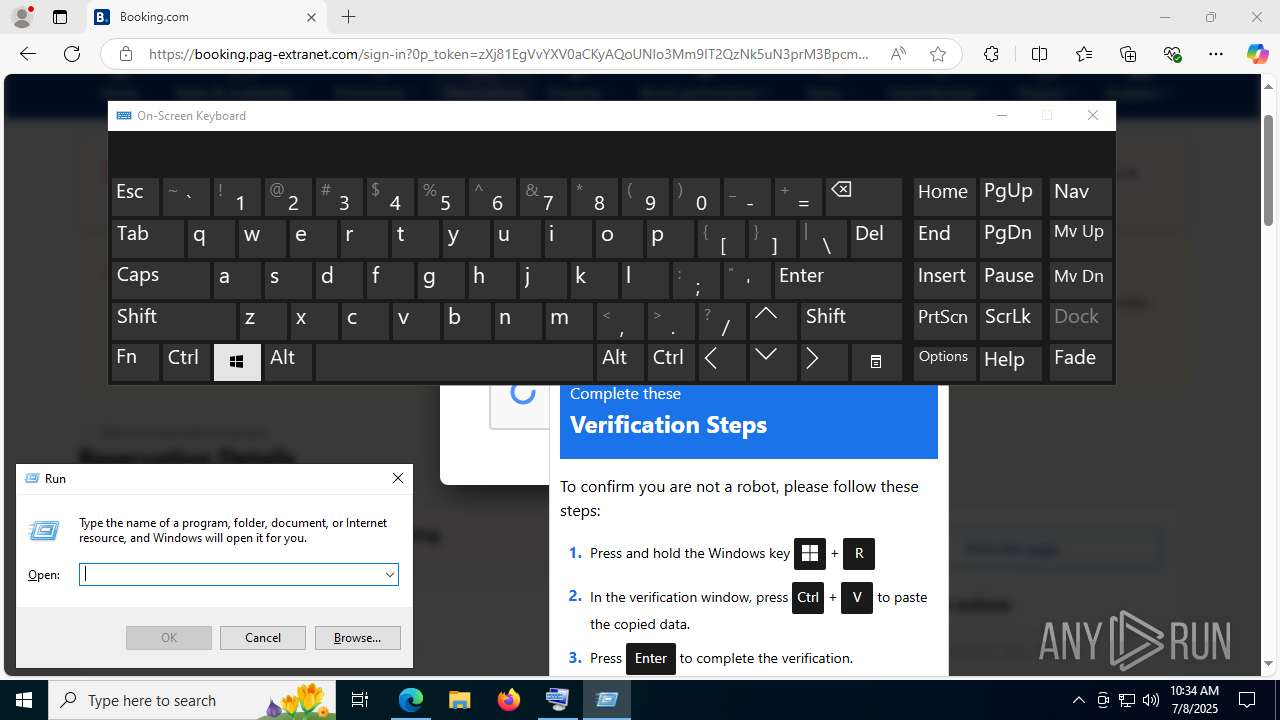
Task: Tap the Esc key on the On-Screen Keyboard
Action: pyautogui.click(x=135, y=197)
